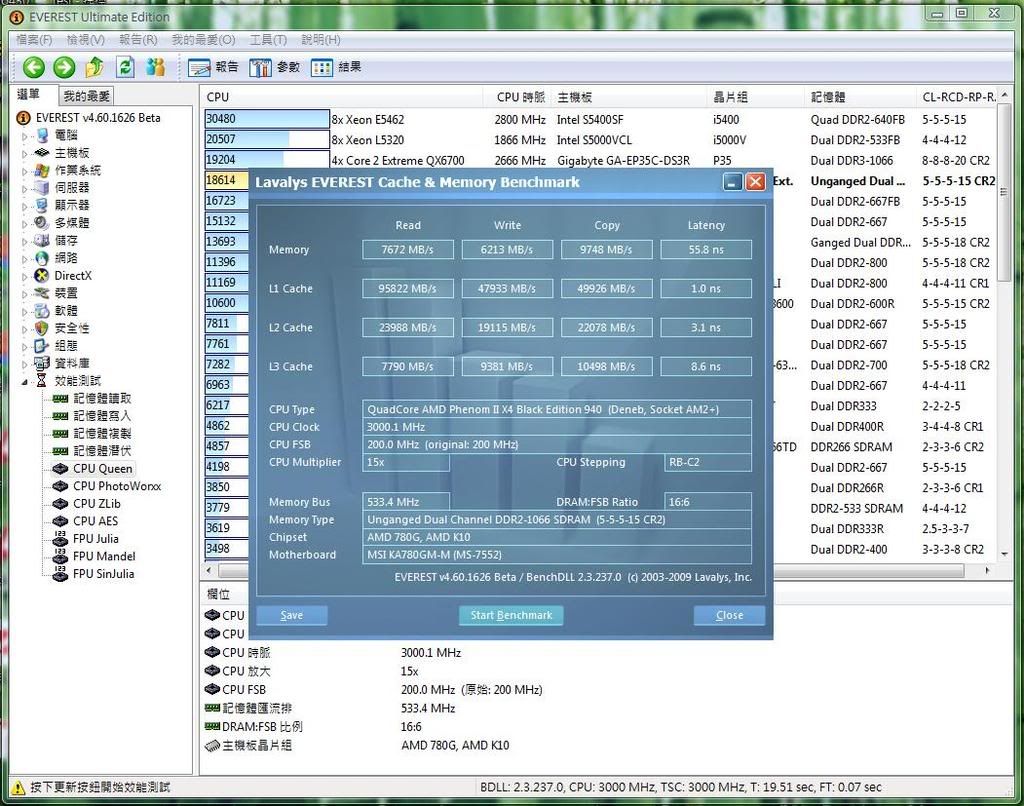
Task: Open the 工具(T) menu
Action: 268,40
